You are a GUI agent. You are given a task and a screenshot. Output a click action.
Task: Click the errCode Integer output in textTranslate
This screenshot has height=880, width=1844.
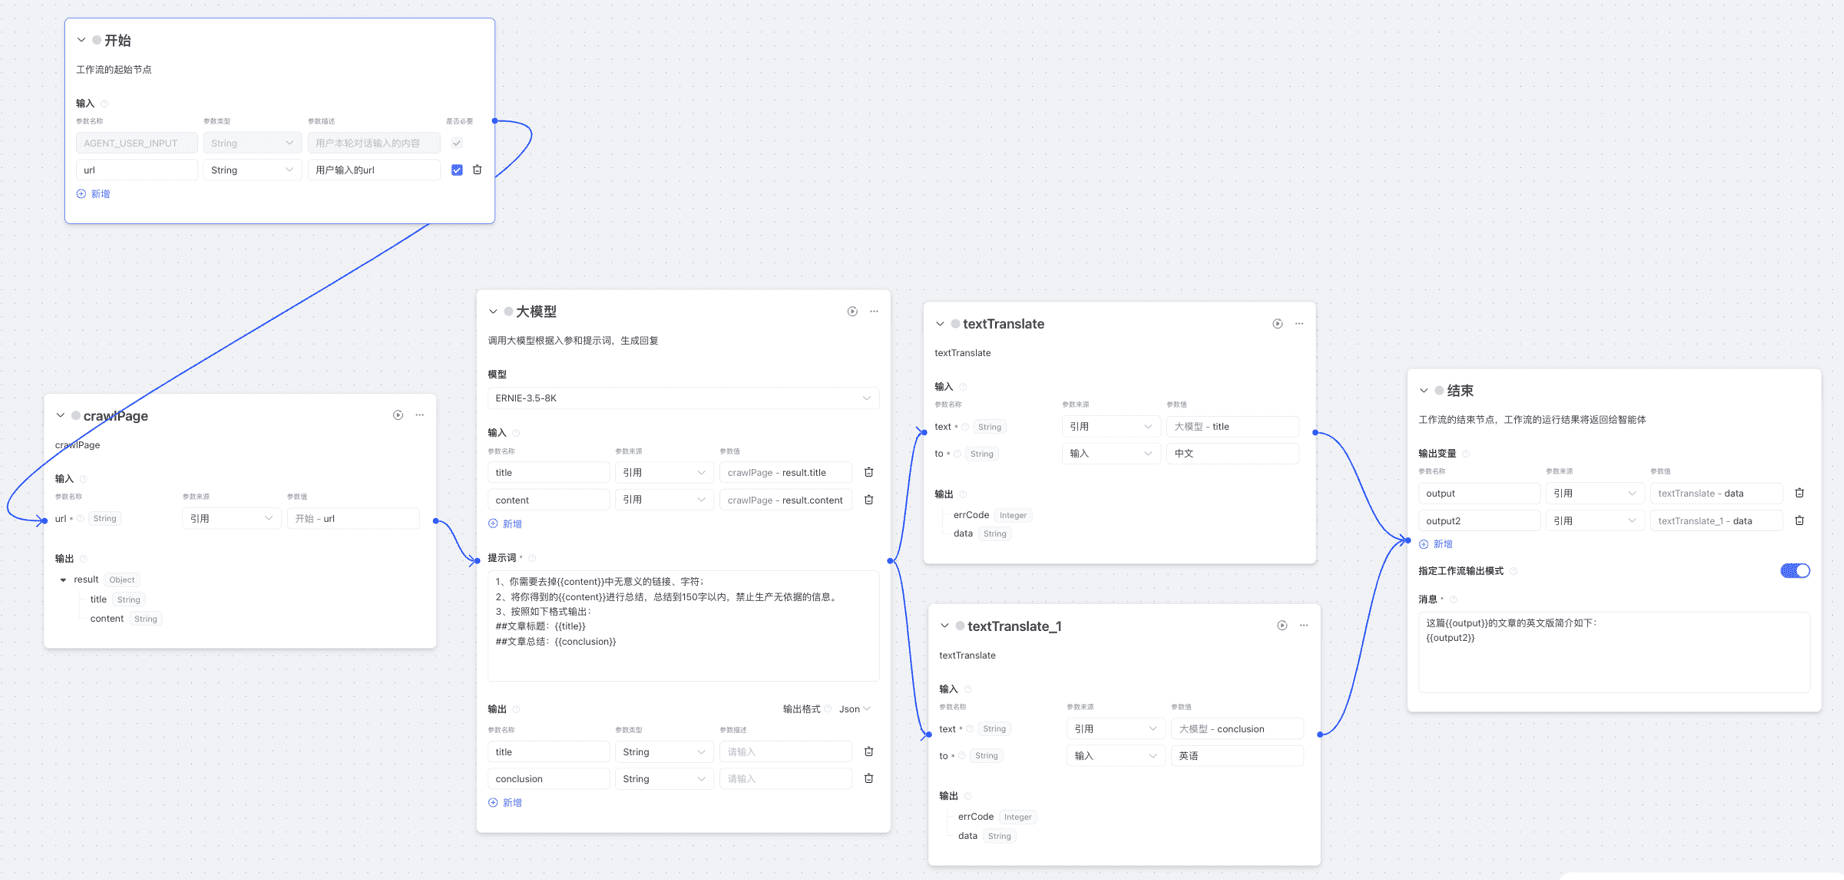[x=992, y=515]
